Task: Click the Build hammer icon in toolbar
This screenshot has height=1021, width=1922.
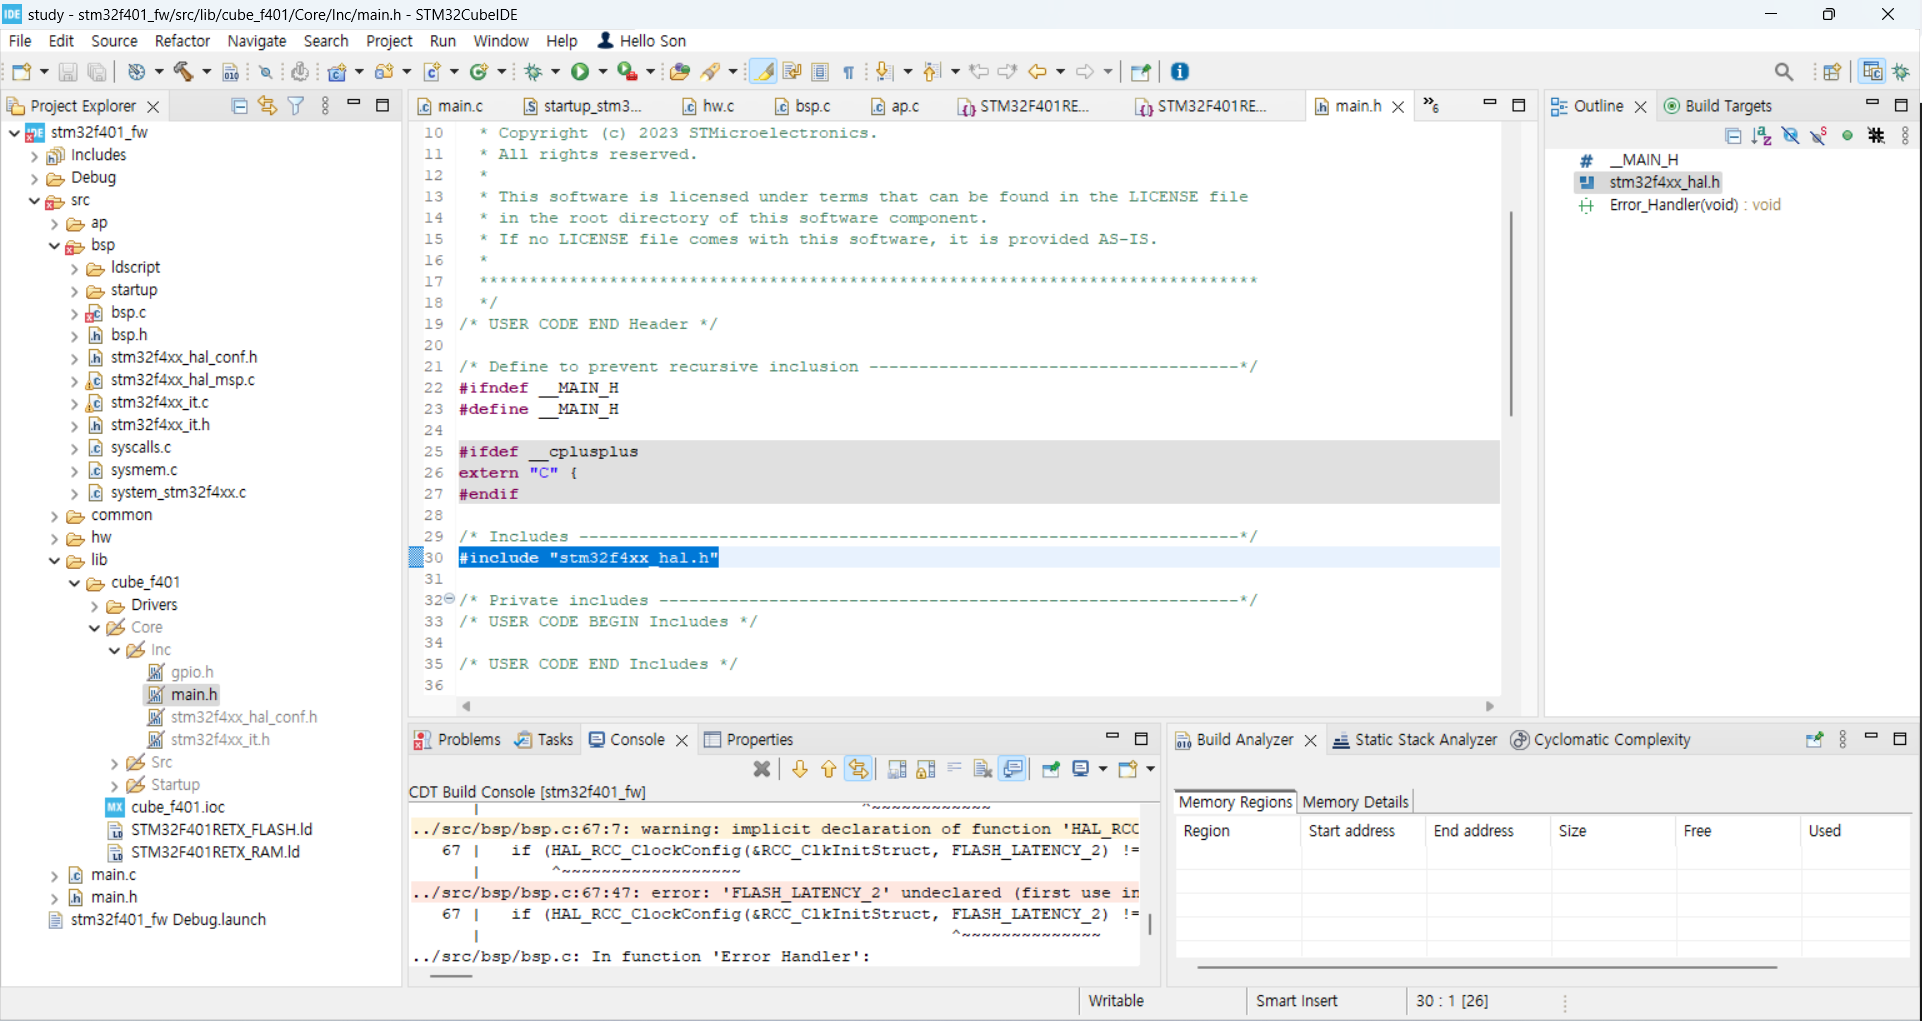Action: pyautogui.click(x=183, y=71)
